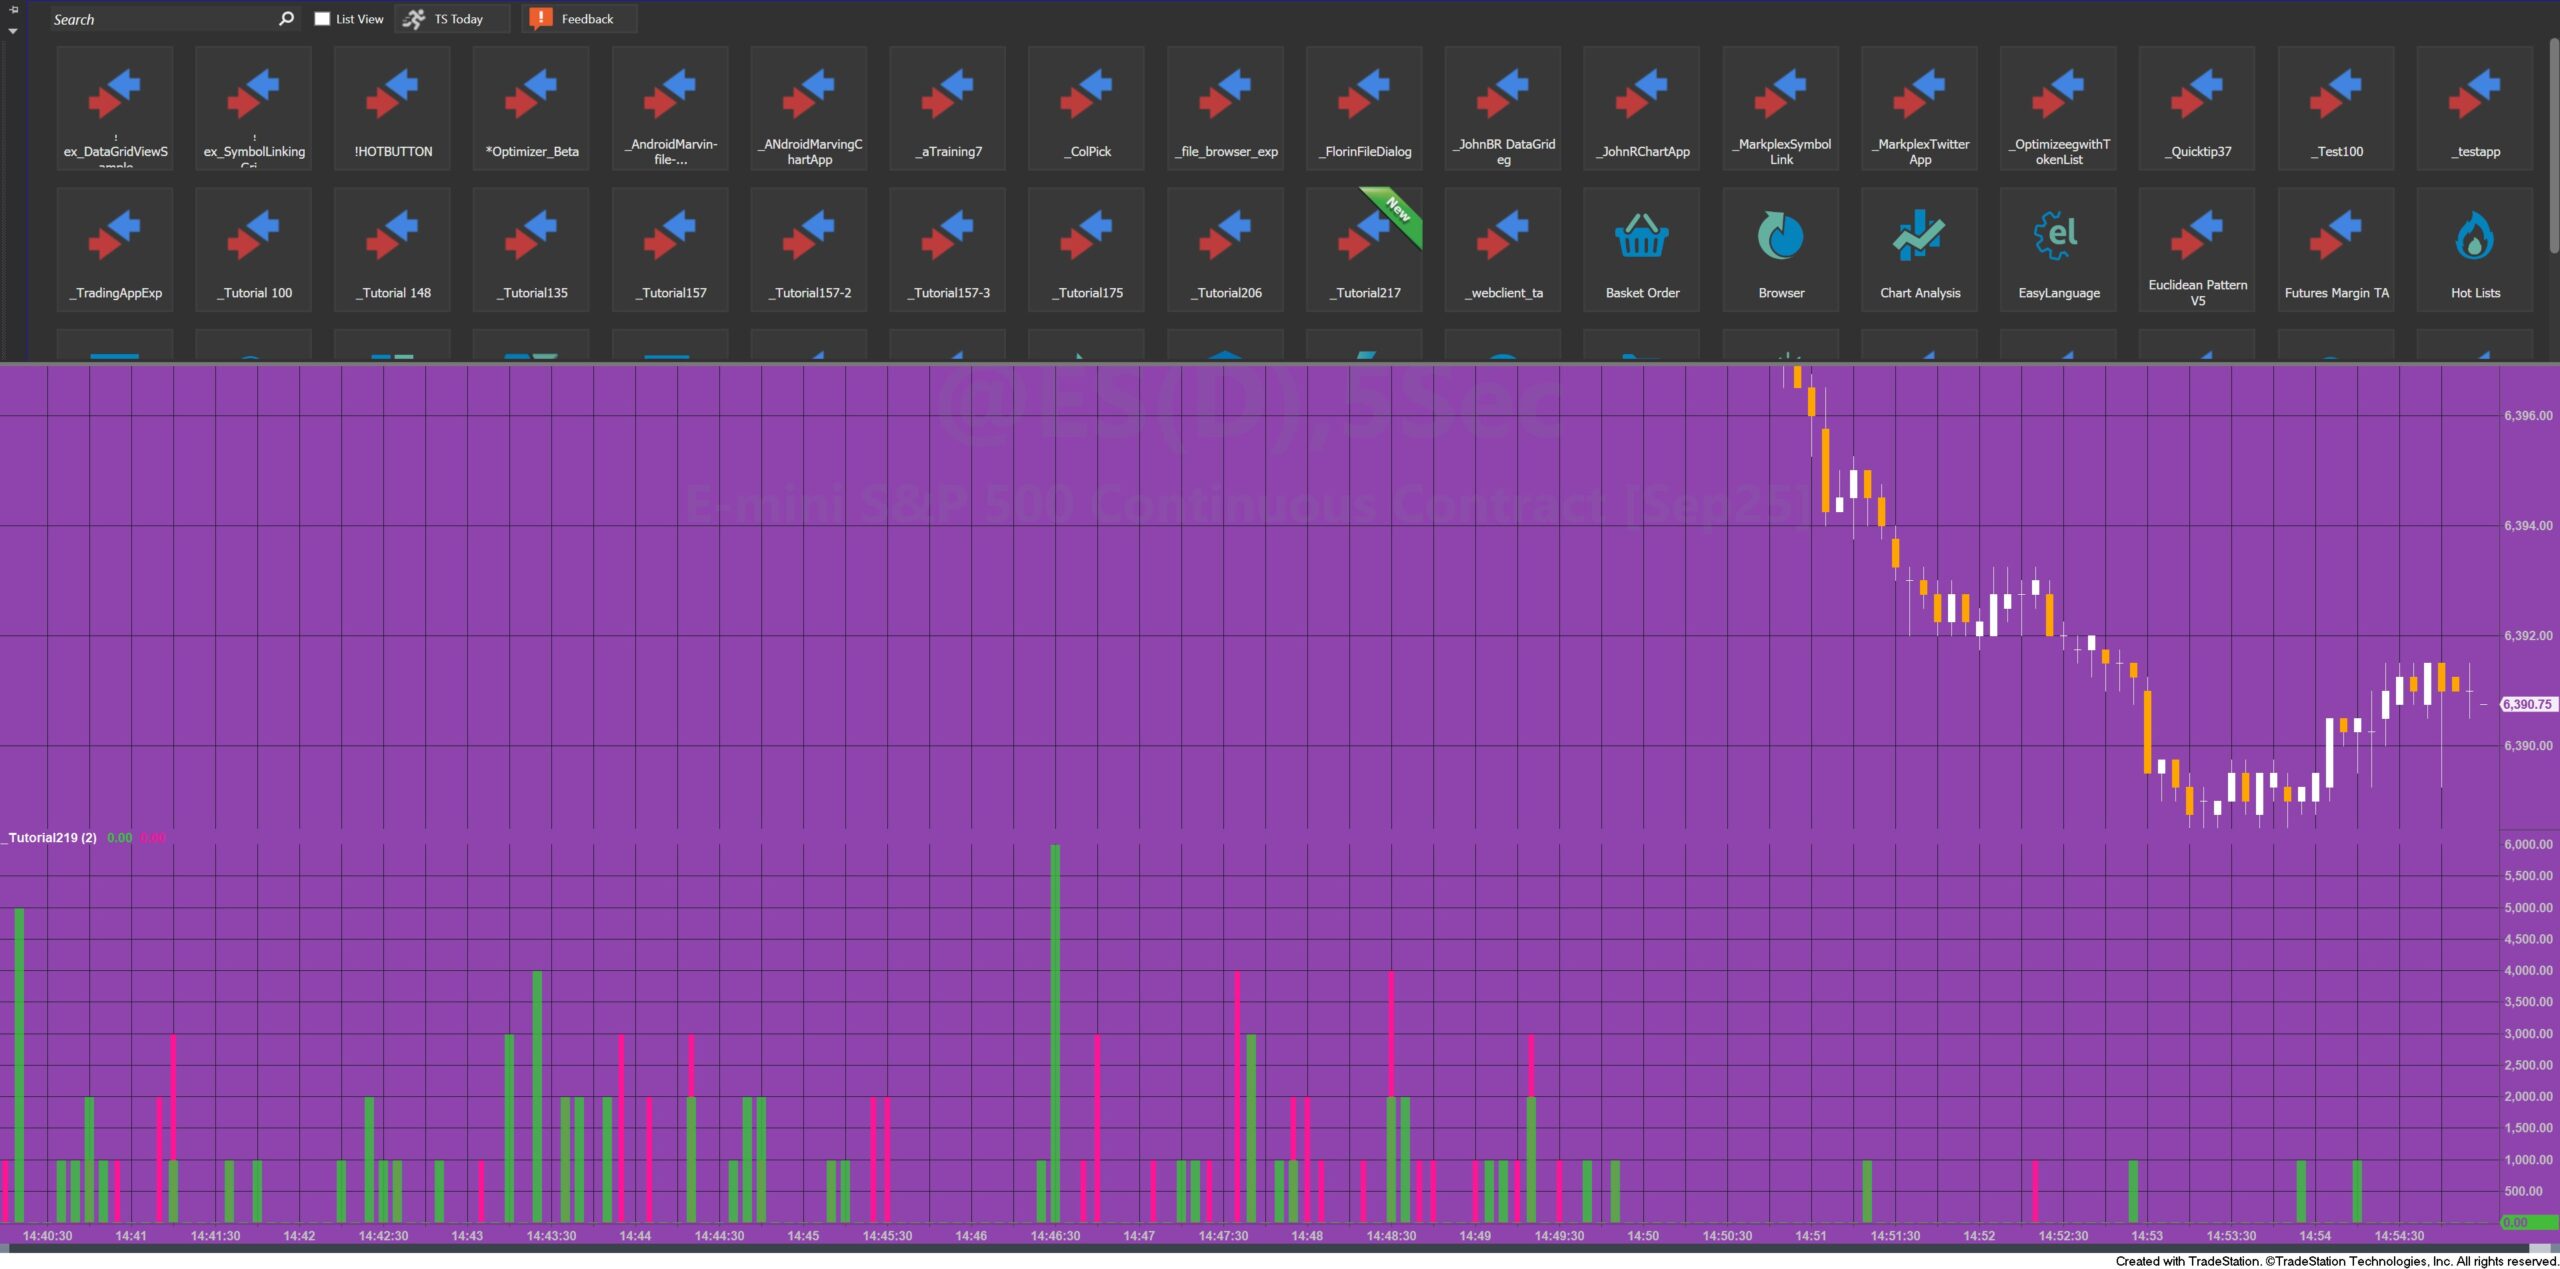The image size is (2560, 1269).
Task: Launch the EasyLanguage app icon
Action: pyautogui.click(x=2058, y=249)
